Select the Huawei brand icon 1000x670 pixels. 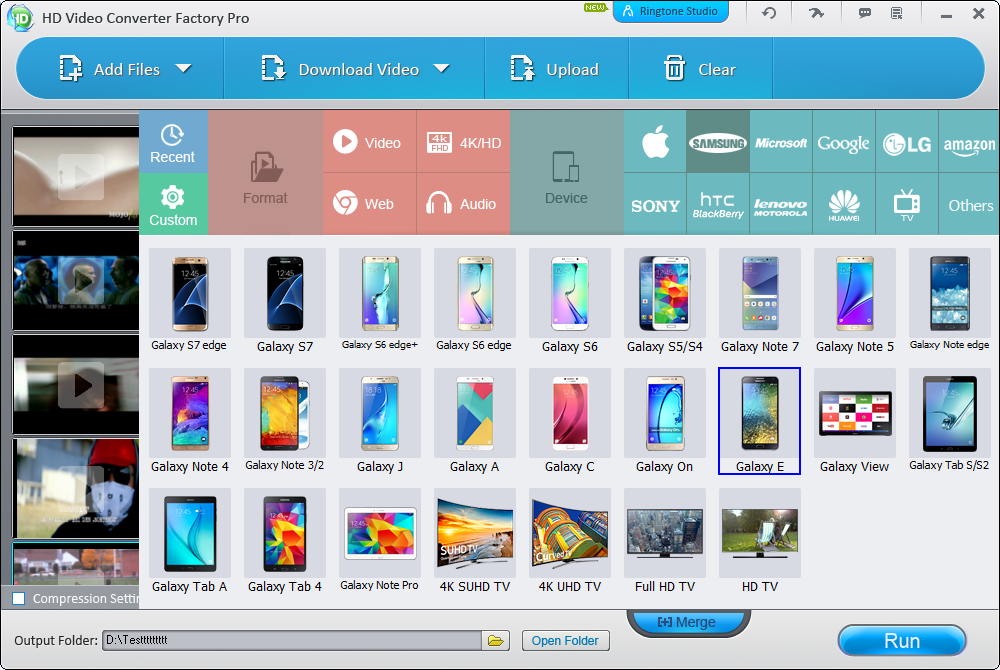click(844, 204)
